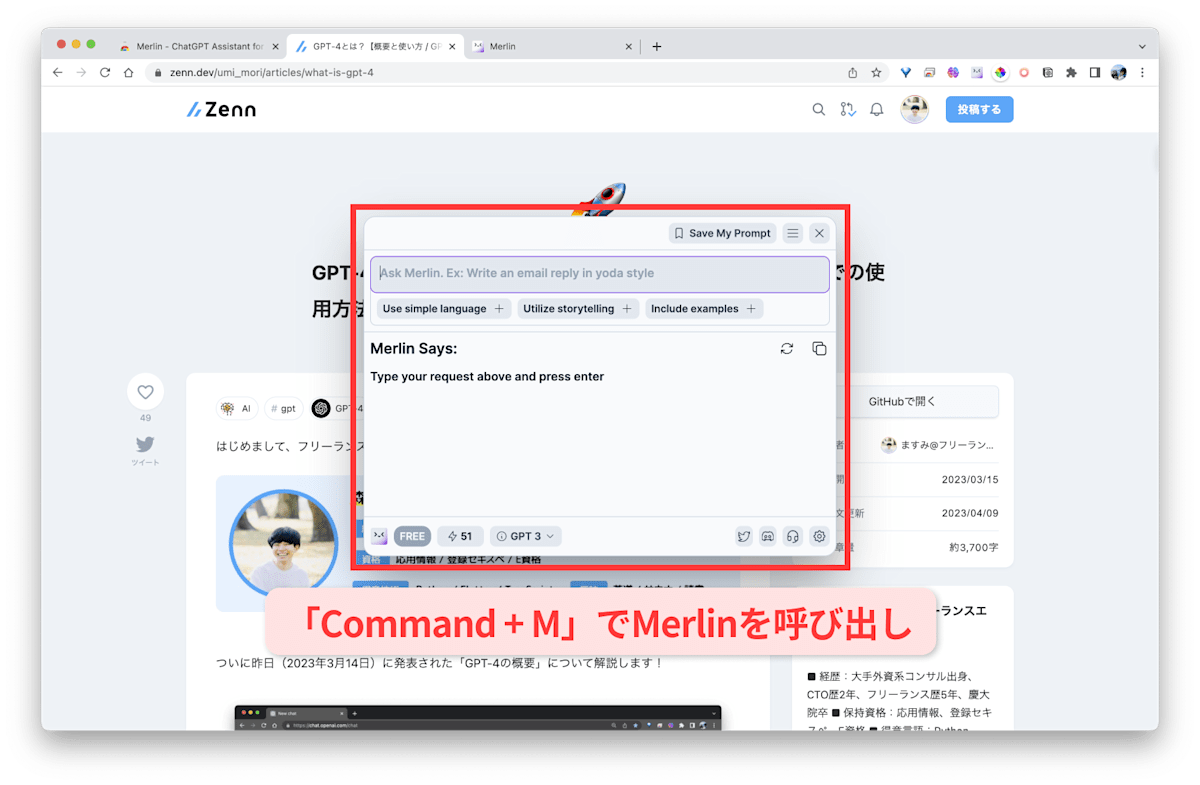This screenshot has width=1200, height=785.
Task: Click the browser home icon
Action: 129,73
